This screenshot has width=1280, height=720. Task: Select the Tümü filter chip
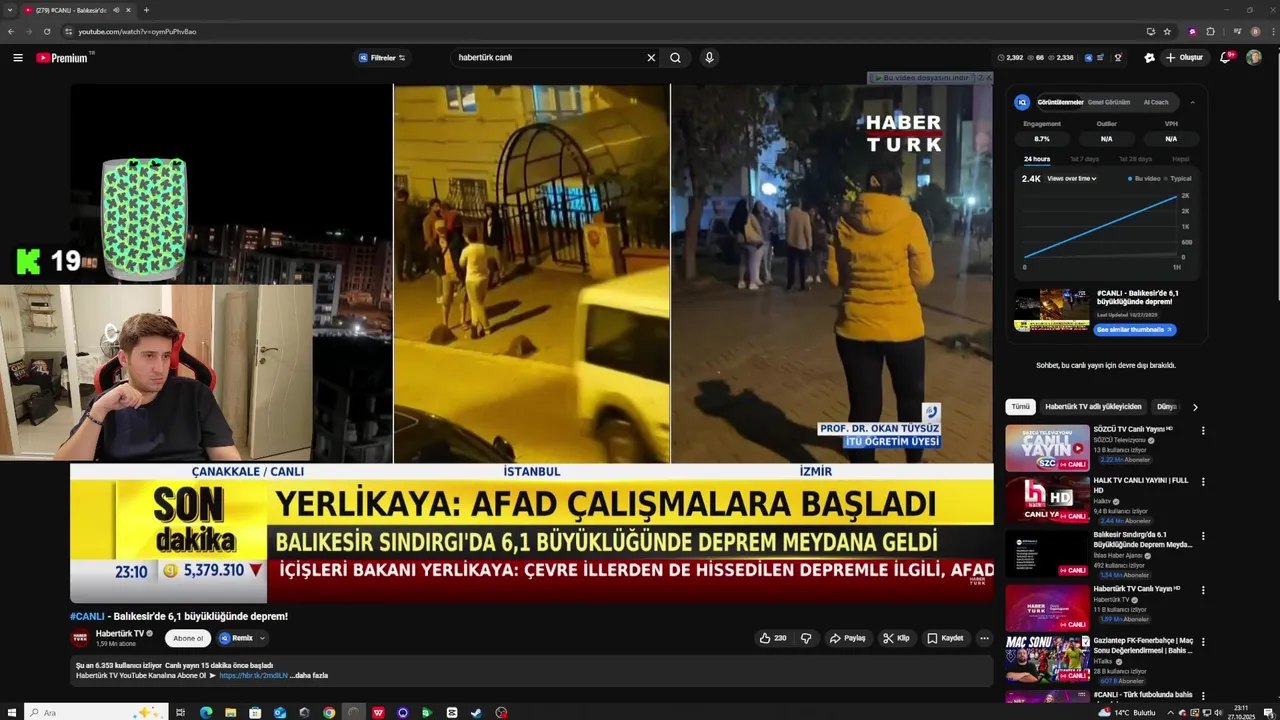[x=1020, y=407]
